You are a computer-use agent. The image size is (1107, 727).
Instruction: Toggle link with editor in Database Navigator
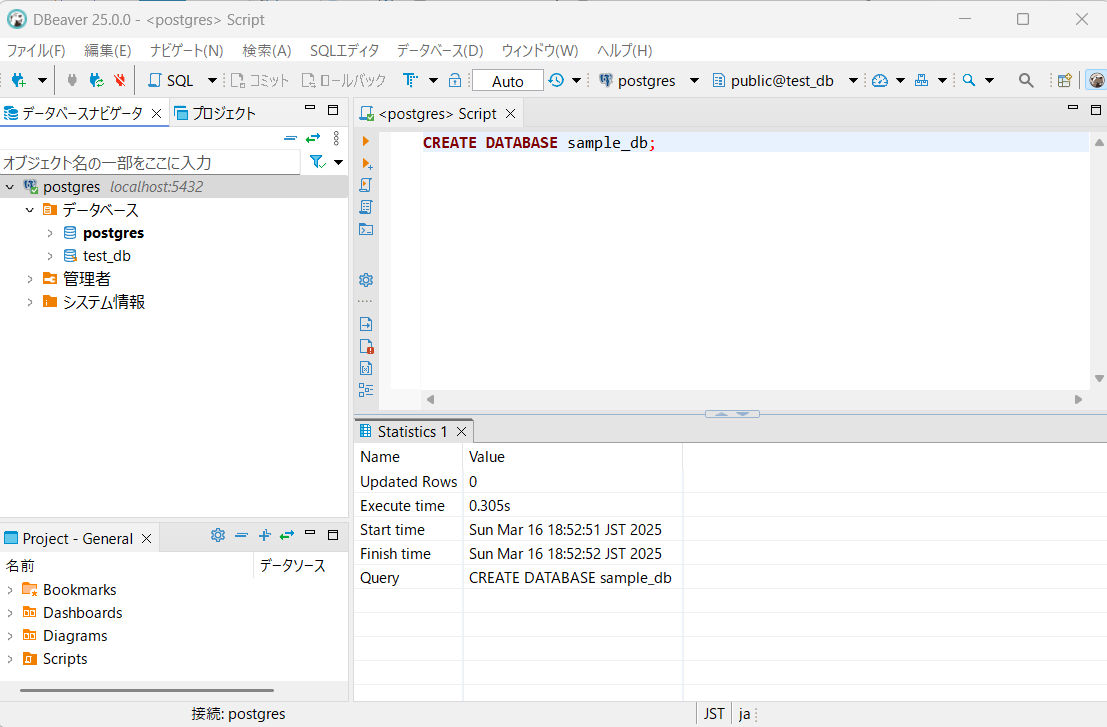click(313, 138)
